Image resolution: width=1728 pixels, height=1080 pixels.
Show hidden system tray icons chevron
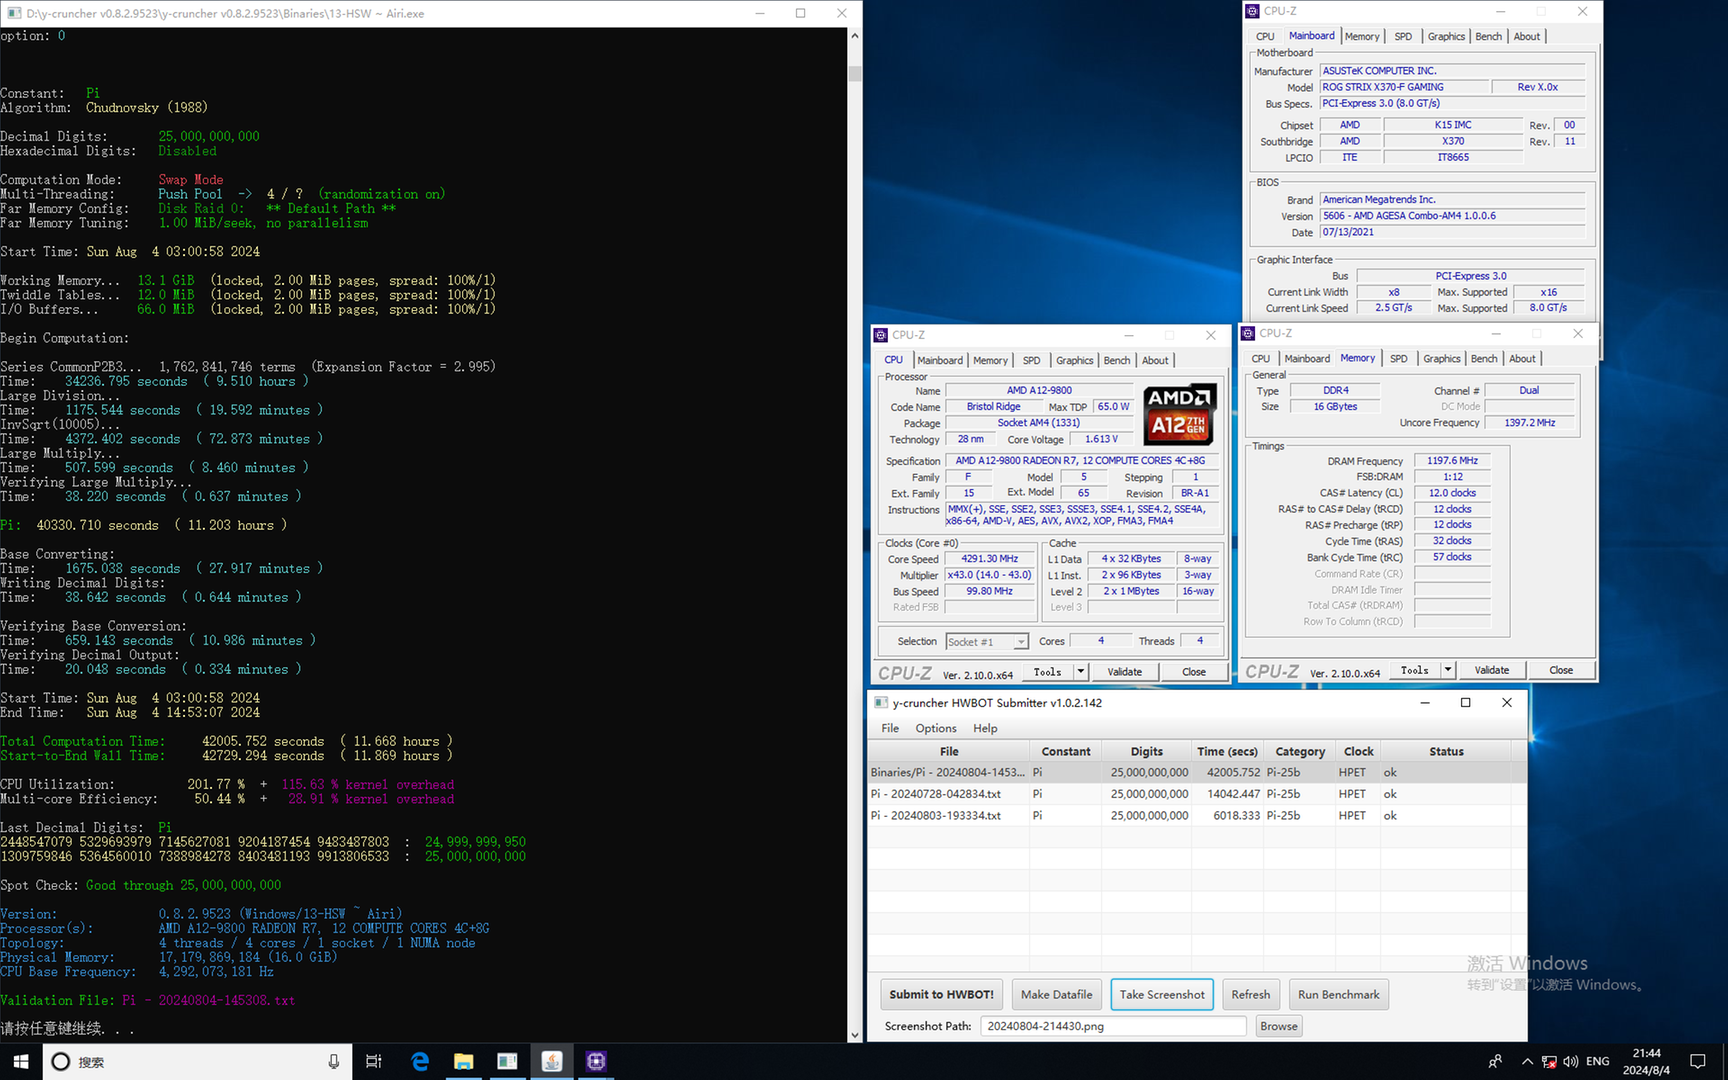pyautogui.click(x=1527, y=1061)
